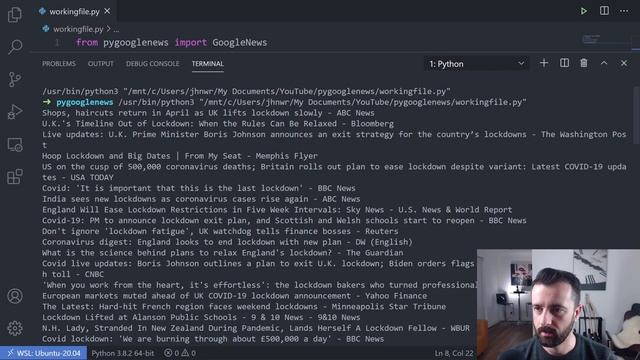This screenshot has width=640, height=360.
Task: Click the Bloomberg 'U.K.'s Timeline Out of Lockdown' line
Action: 218,124
